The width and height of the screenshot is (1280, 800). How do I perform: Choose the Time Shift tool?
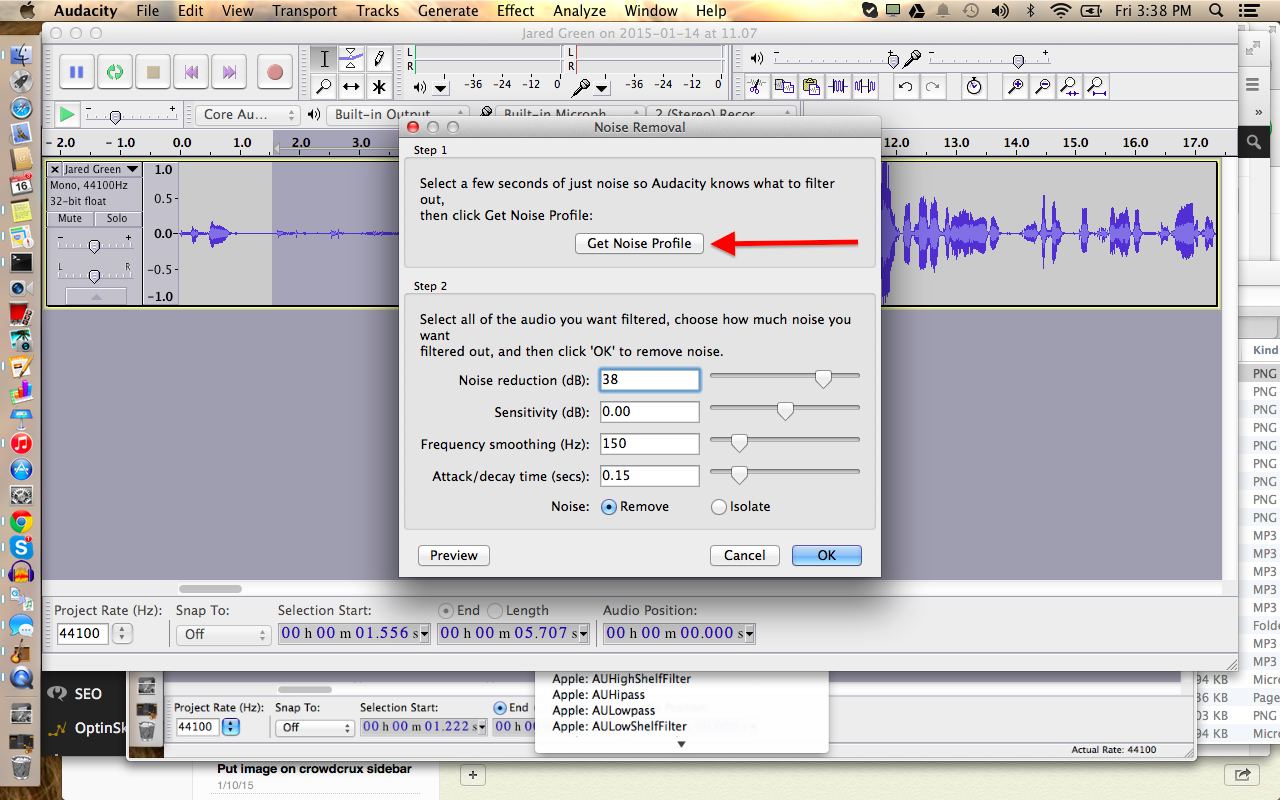click(351, 87)
